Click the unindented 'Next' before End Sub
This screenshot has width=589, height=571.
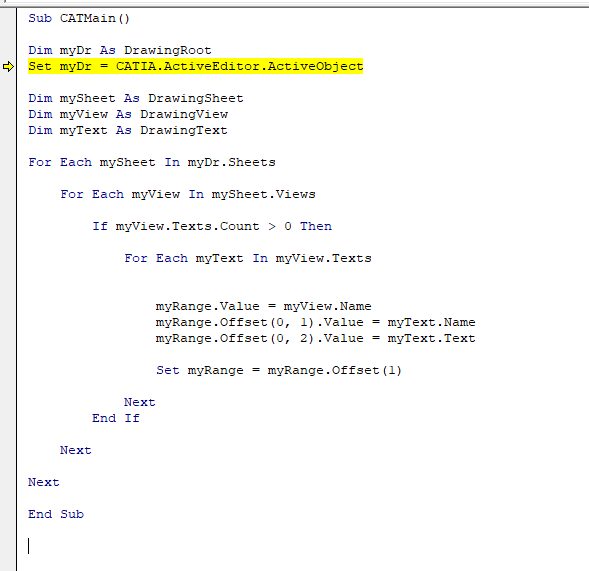pos(44,482)
